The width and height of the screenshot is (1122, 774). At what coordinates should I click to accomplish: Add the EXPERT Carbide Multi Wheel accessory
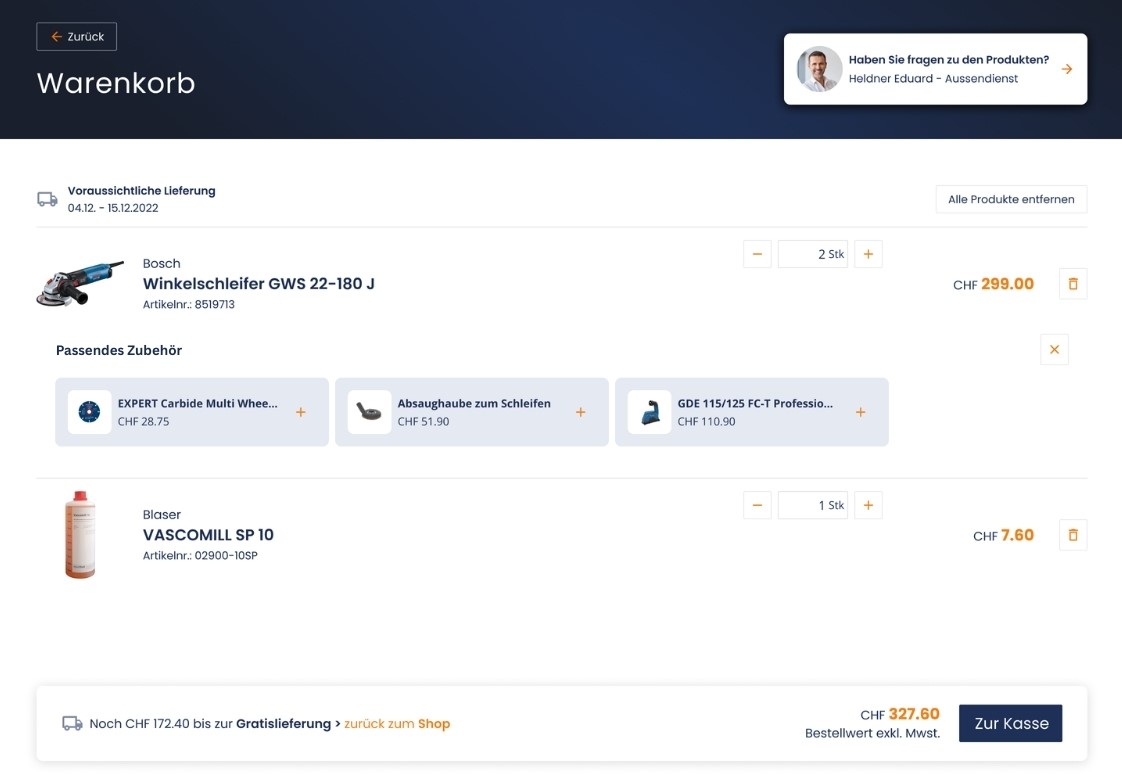coord(301,412)
